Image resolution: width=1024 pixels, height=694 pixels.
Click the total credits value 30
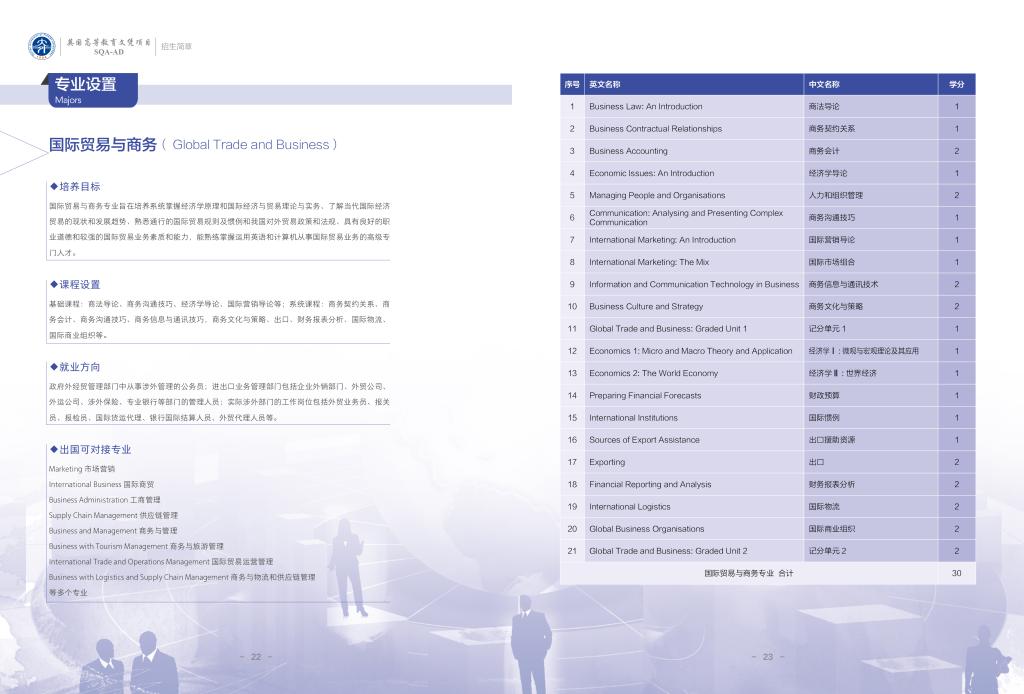tap(956, 573)
